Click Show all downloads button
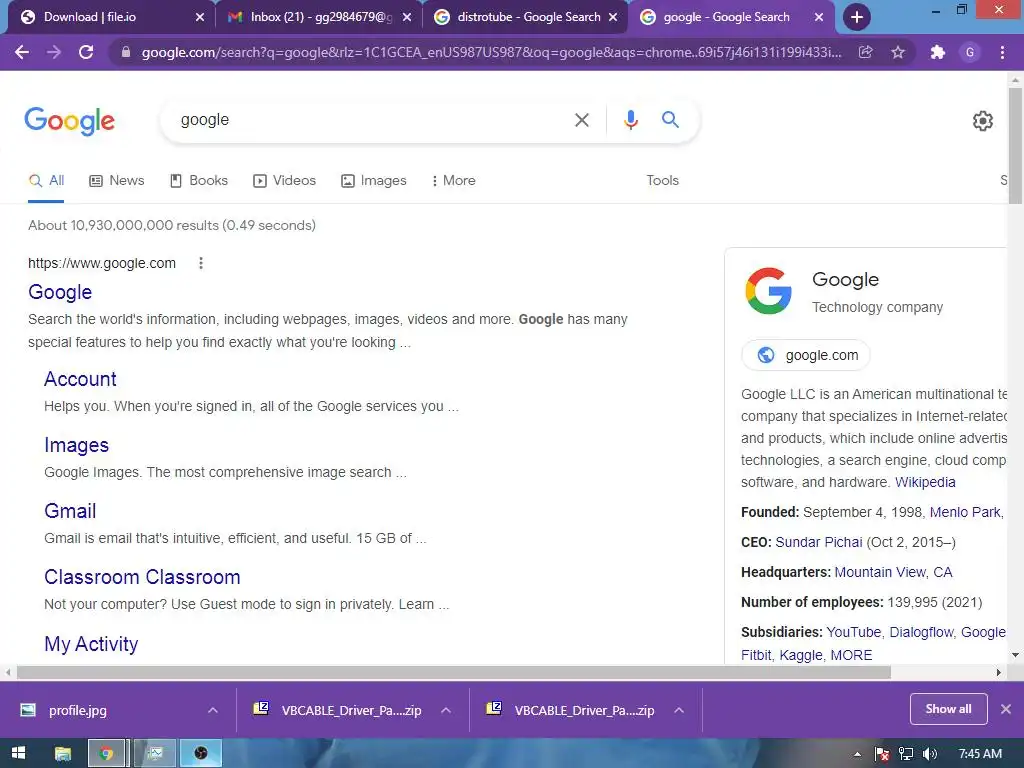 point(948,709)
